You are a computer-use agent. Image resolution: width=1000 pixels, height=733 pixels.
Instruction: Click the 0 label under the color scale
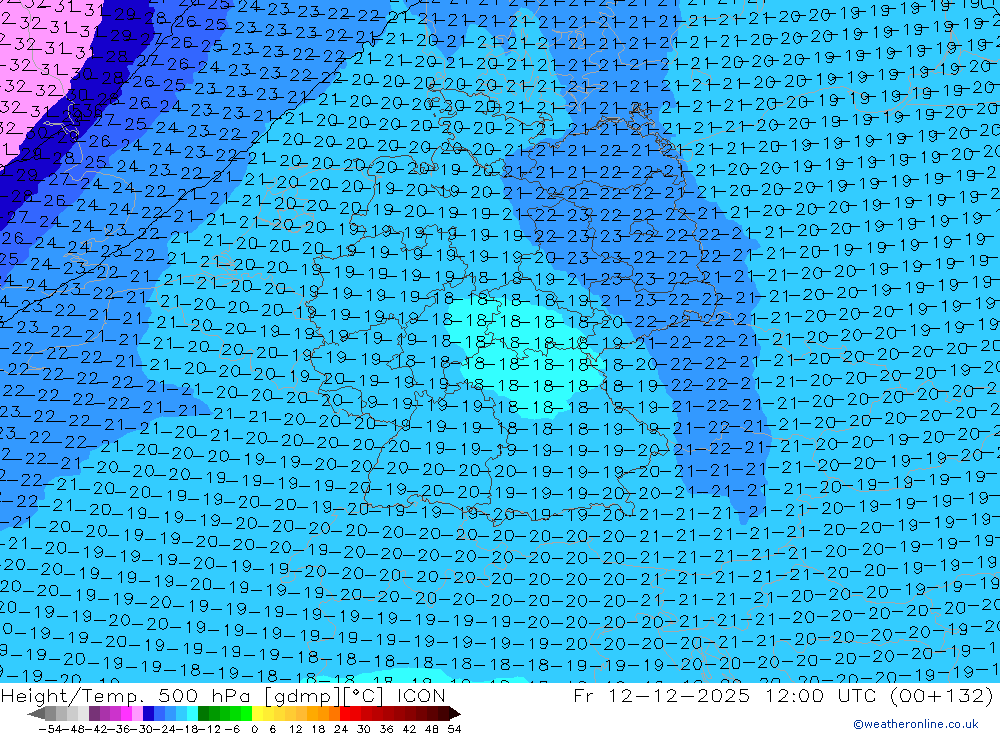tap(254, 729)
